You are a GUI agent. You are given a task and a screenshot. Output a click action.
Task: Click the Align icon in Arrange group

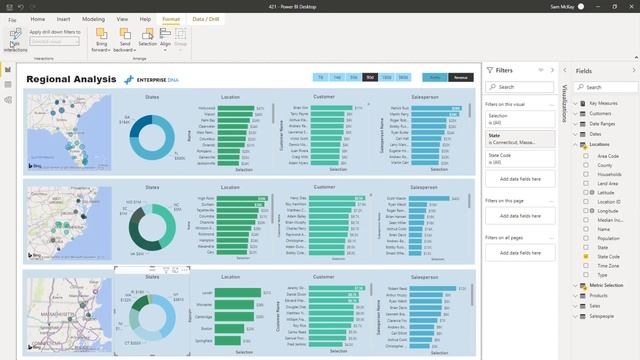[165, 33]
